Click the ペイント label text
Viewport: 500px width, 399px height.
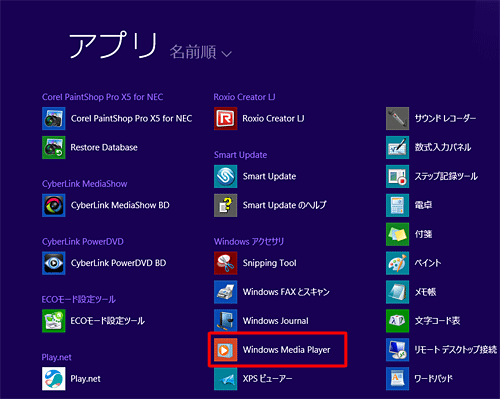[428, 263]
